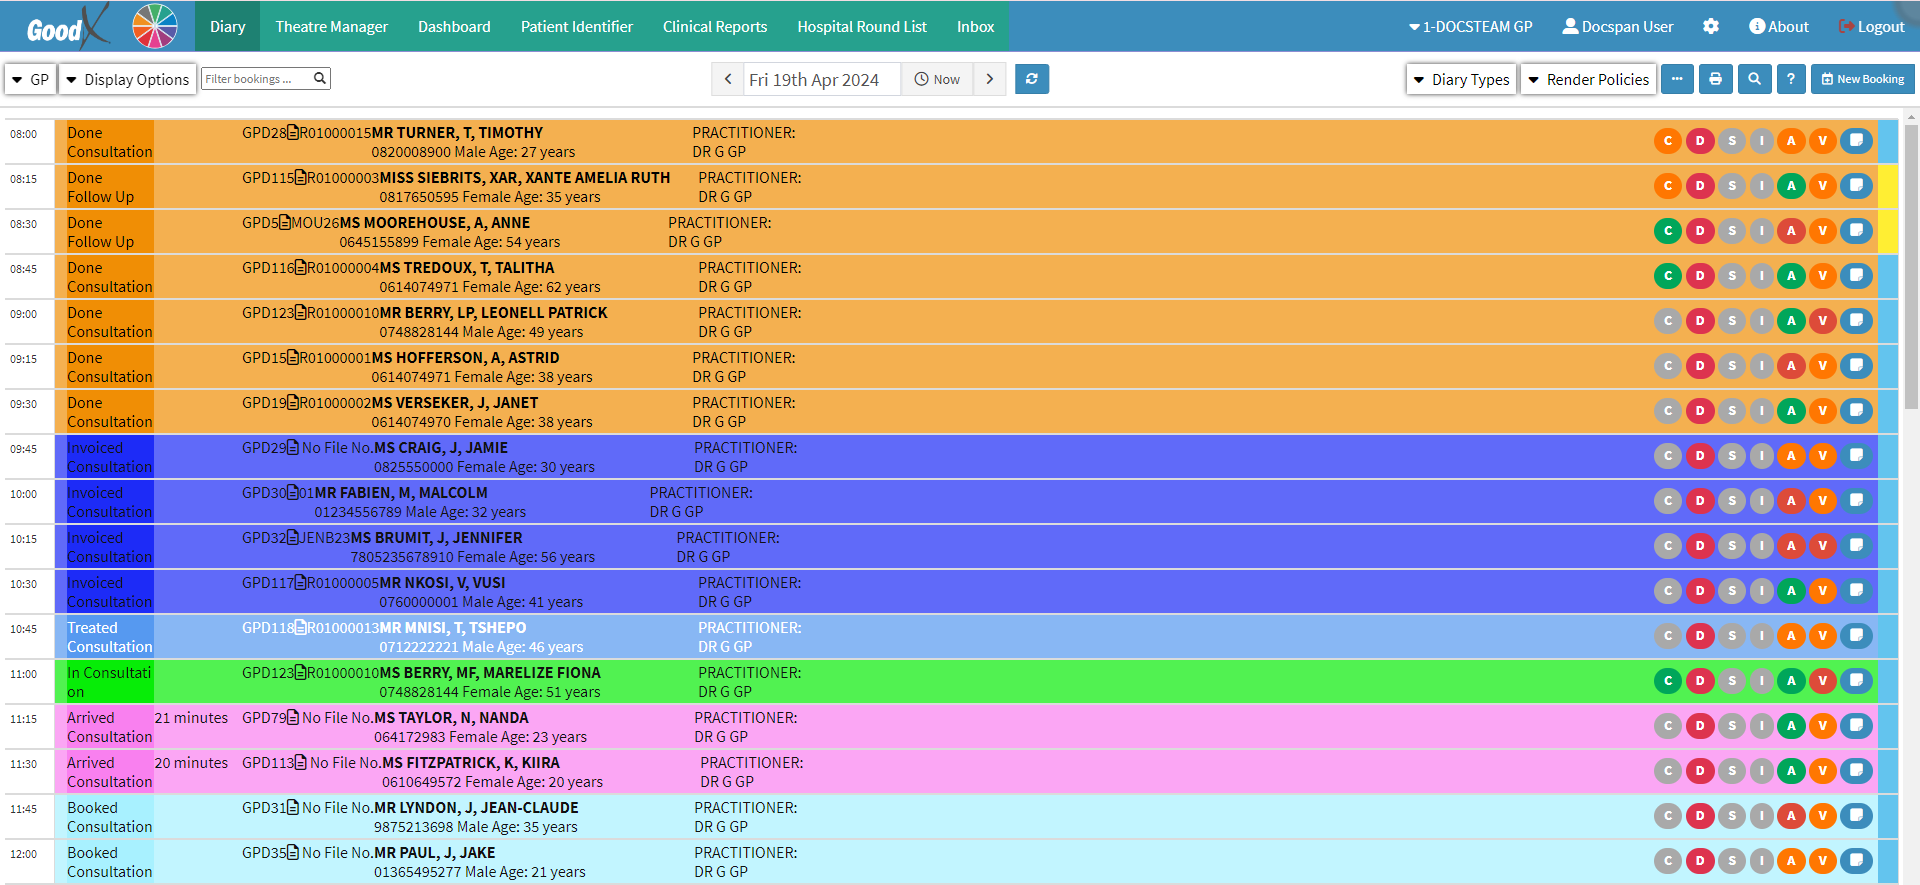
Task: Click the refresh diary icon
Action: pyautogui.click(x=1031, y=79)
